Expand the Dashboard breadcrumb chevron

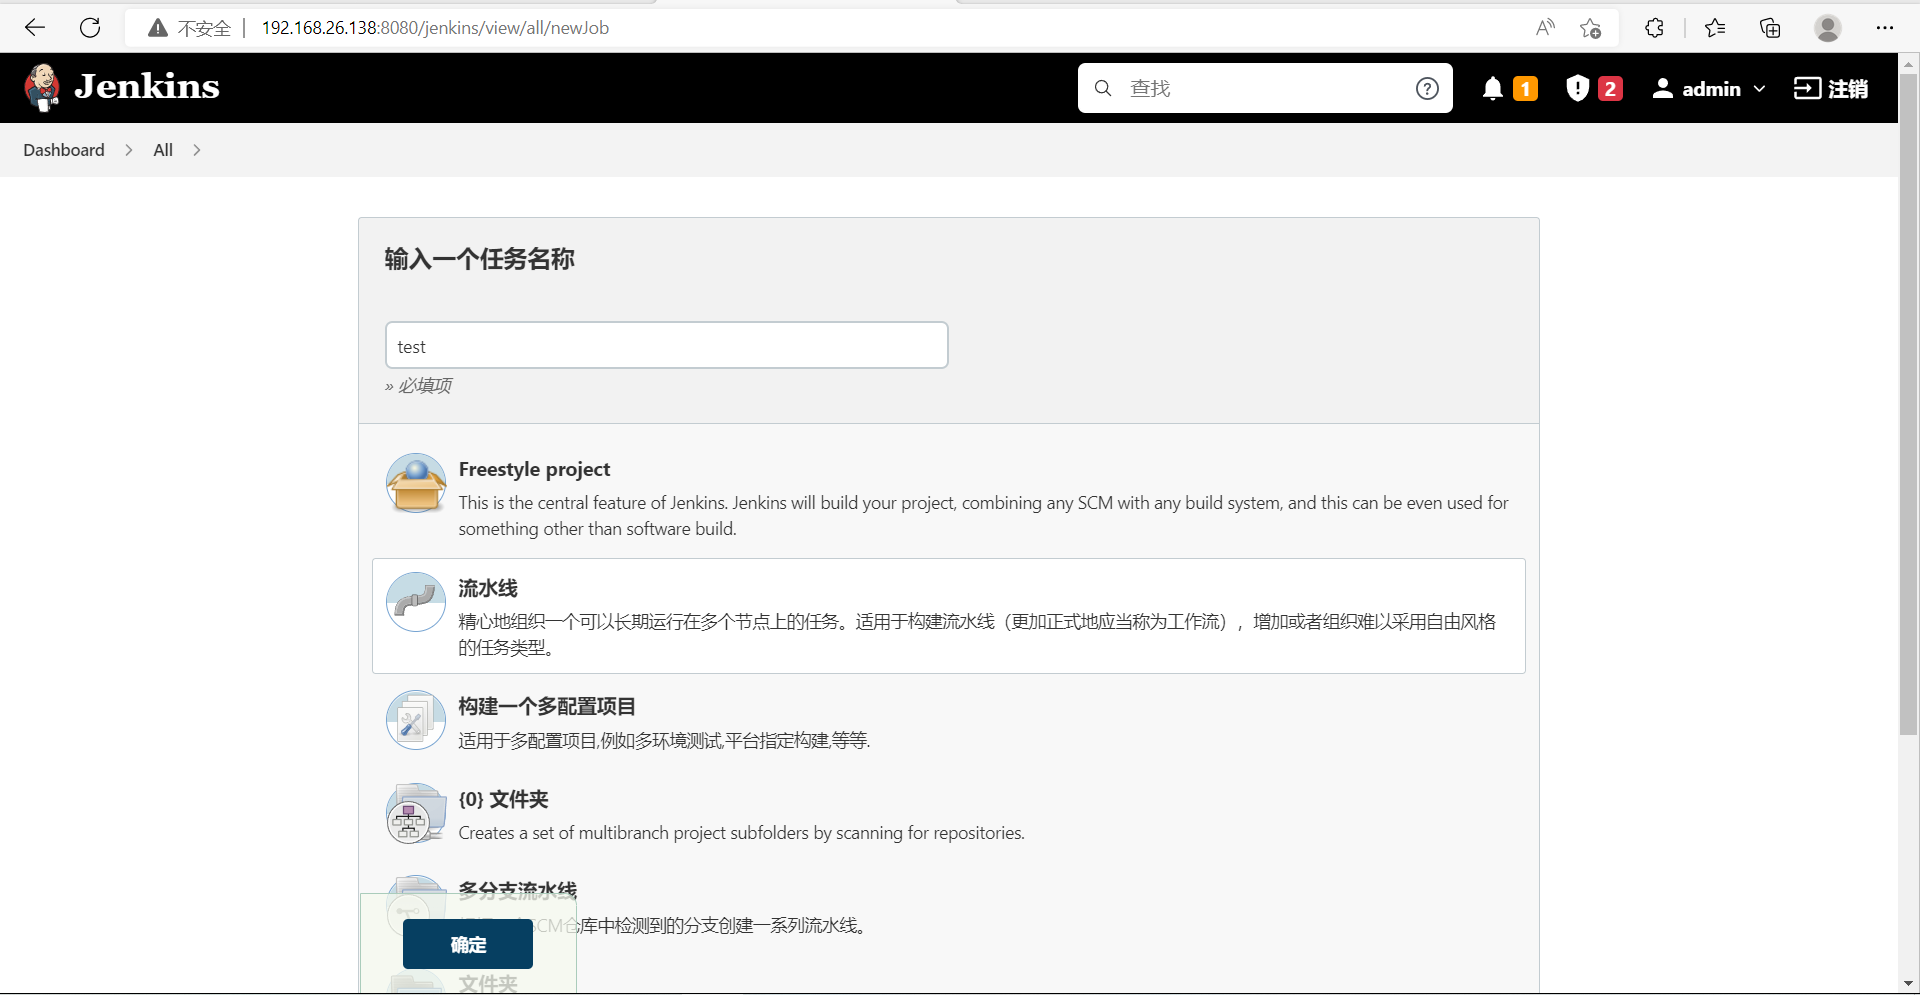pyautogui.click(x=129, y=150)
